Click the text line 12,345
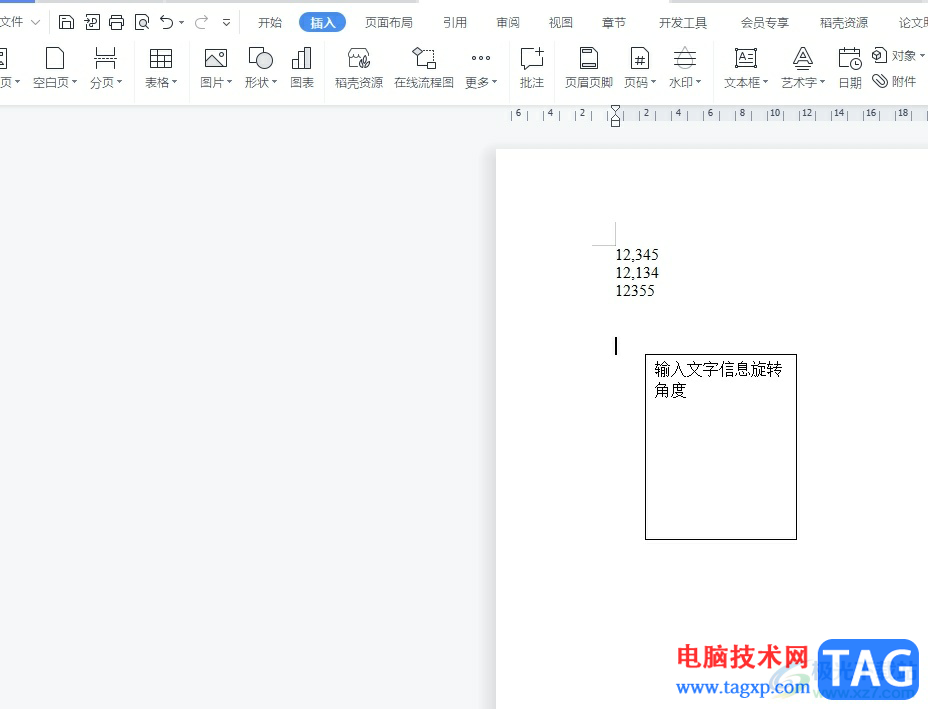This screenshot has height=709, width=928. pos(637,255)
